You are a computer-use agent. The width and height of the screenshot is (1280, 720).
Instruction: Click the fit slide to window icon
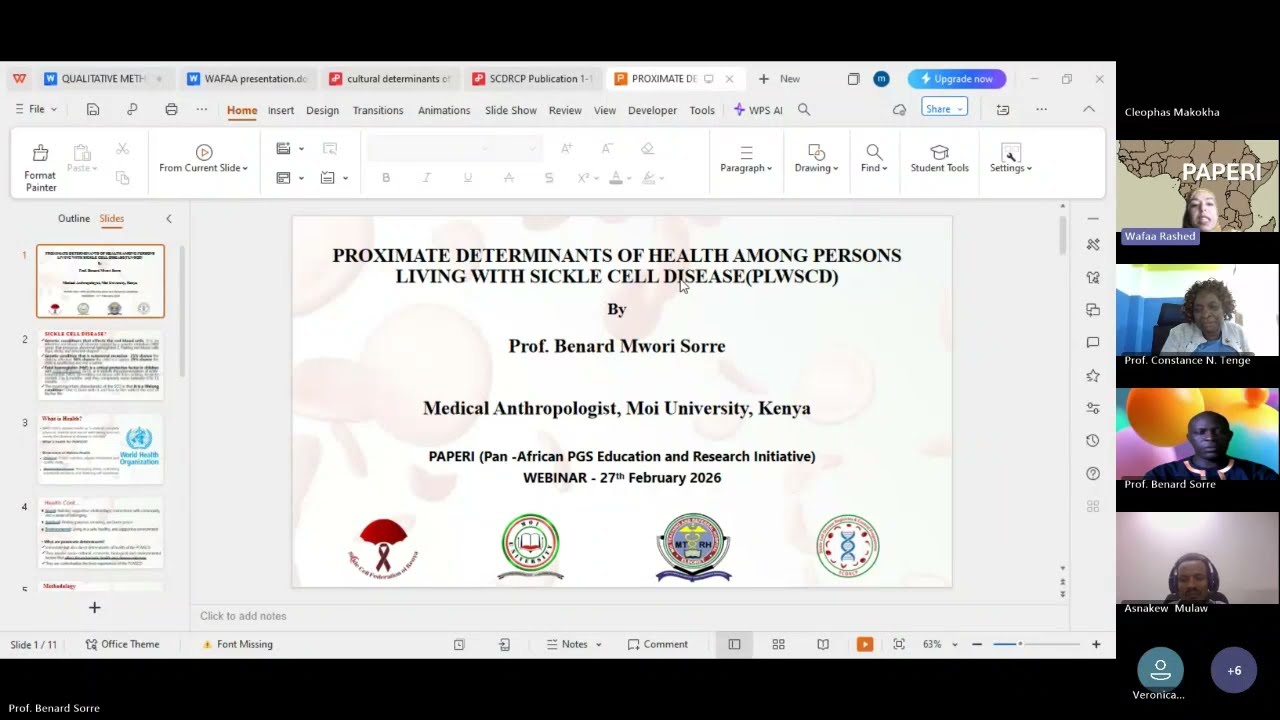(x=899, y=645)
